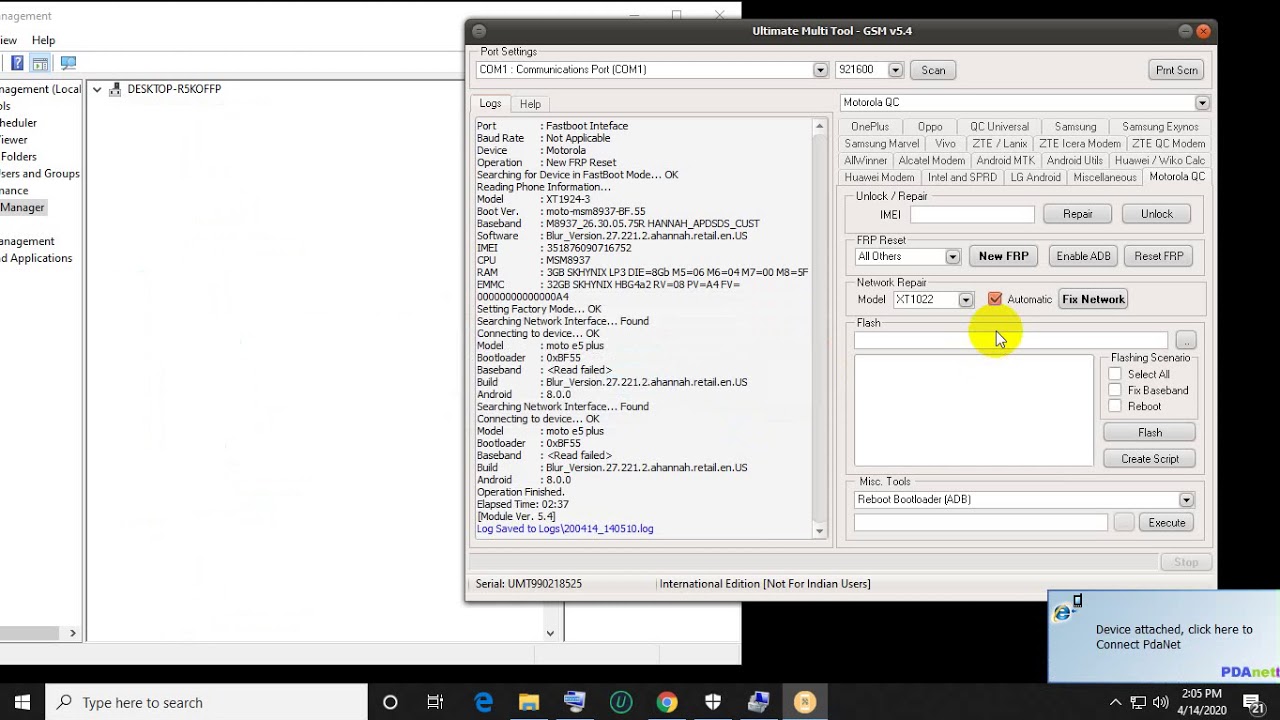
Task: Open the Samsung Exynos tab
Action: [1160, 127]
